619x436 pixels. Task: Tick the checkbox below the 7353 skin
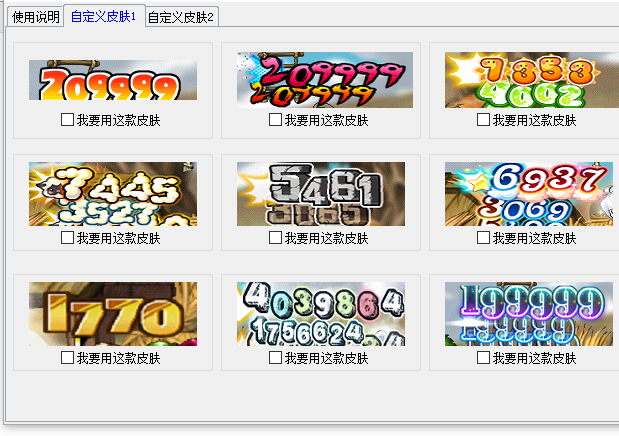tap(483, 120)
